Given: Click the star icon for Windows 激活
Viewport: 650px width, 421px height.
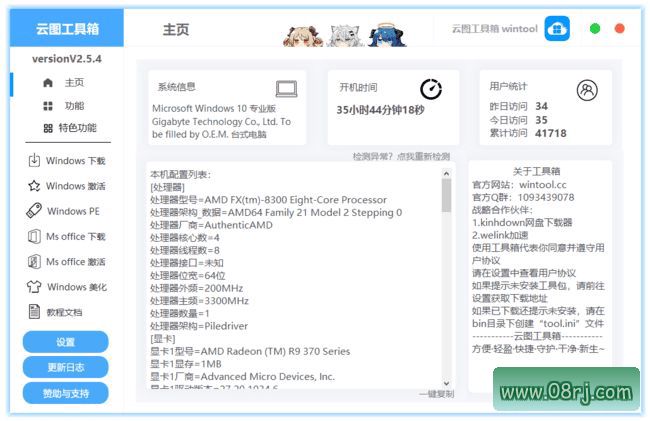Looking at the screenshot, I should [34, 186].
